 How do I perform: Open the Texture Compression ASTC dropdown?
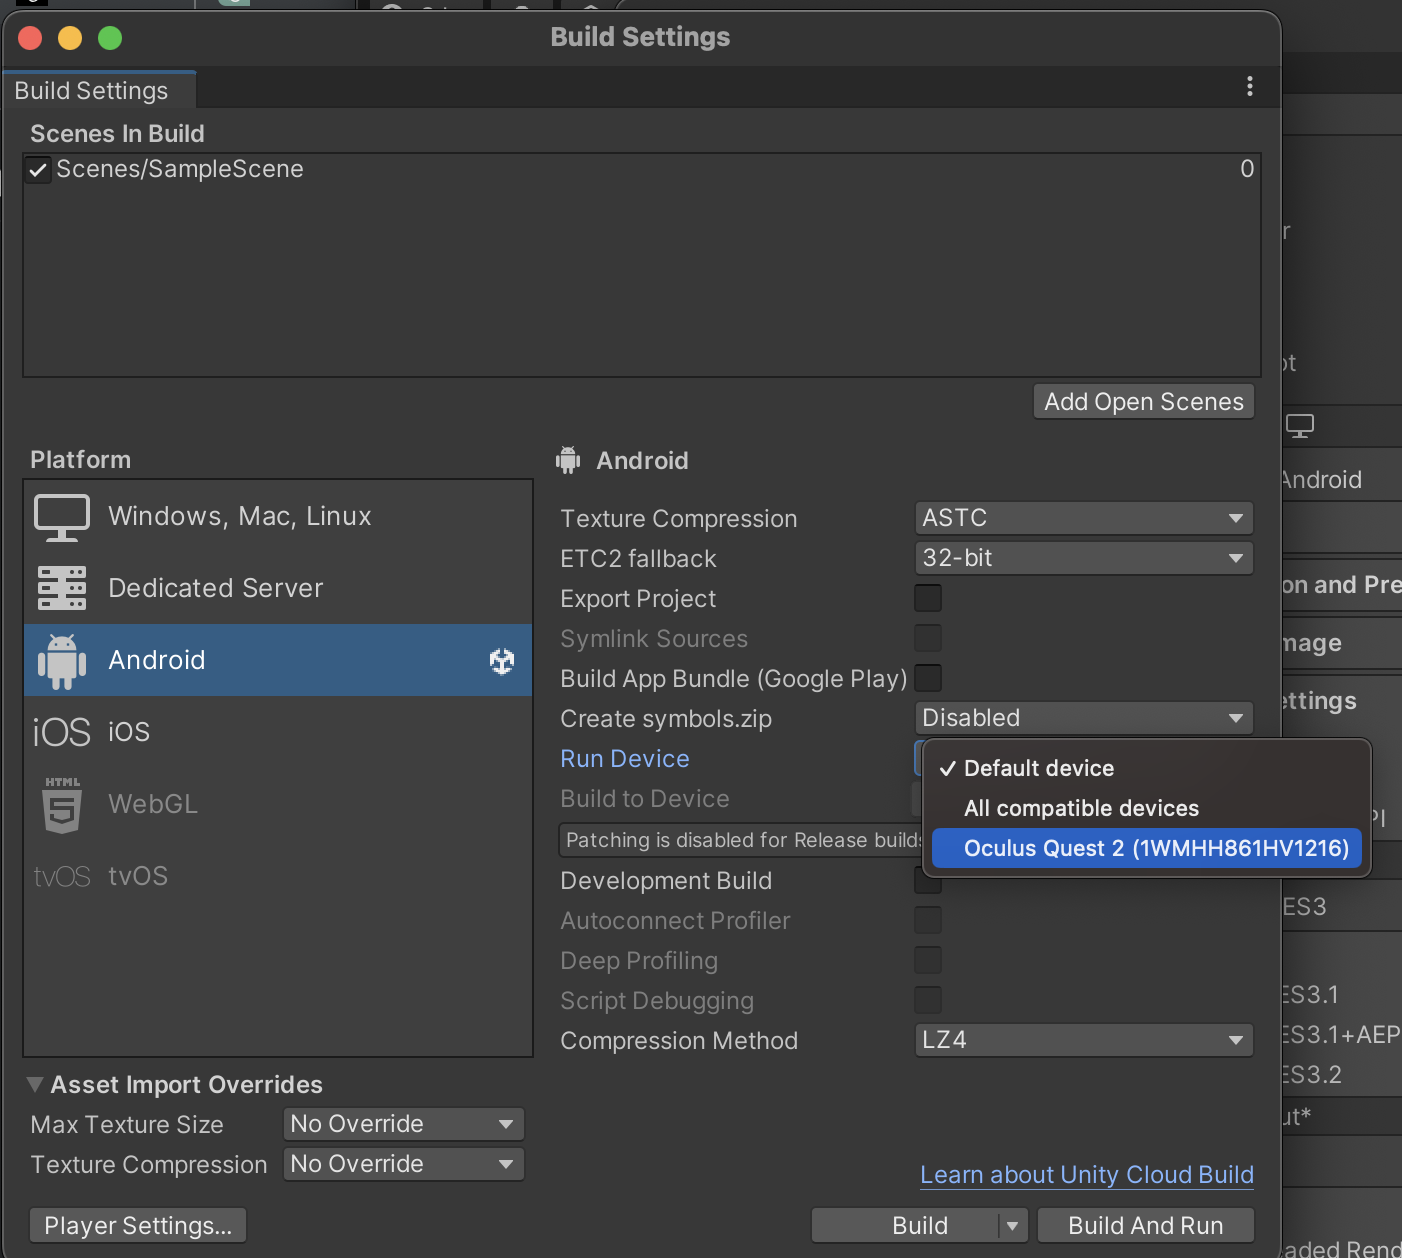click(1084, 518)
